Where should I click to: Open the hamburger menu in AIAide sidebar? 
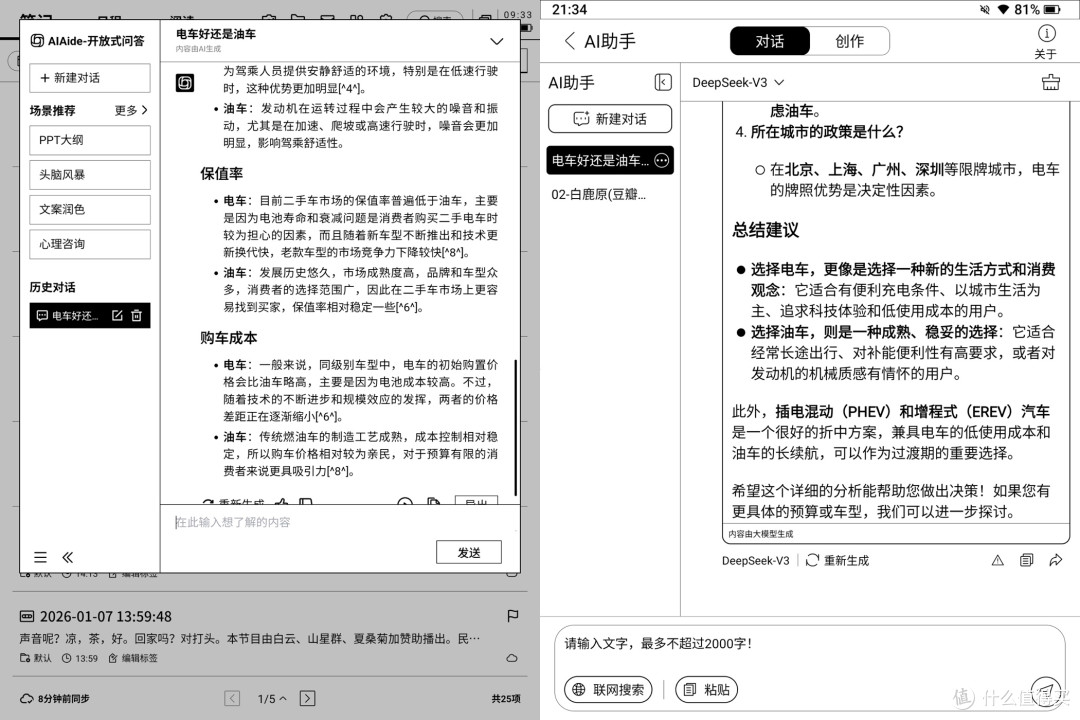[x=41, y=557]
